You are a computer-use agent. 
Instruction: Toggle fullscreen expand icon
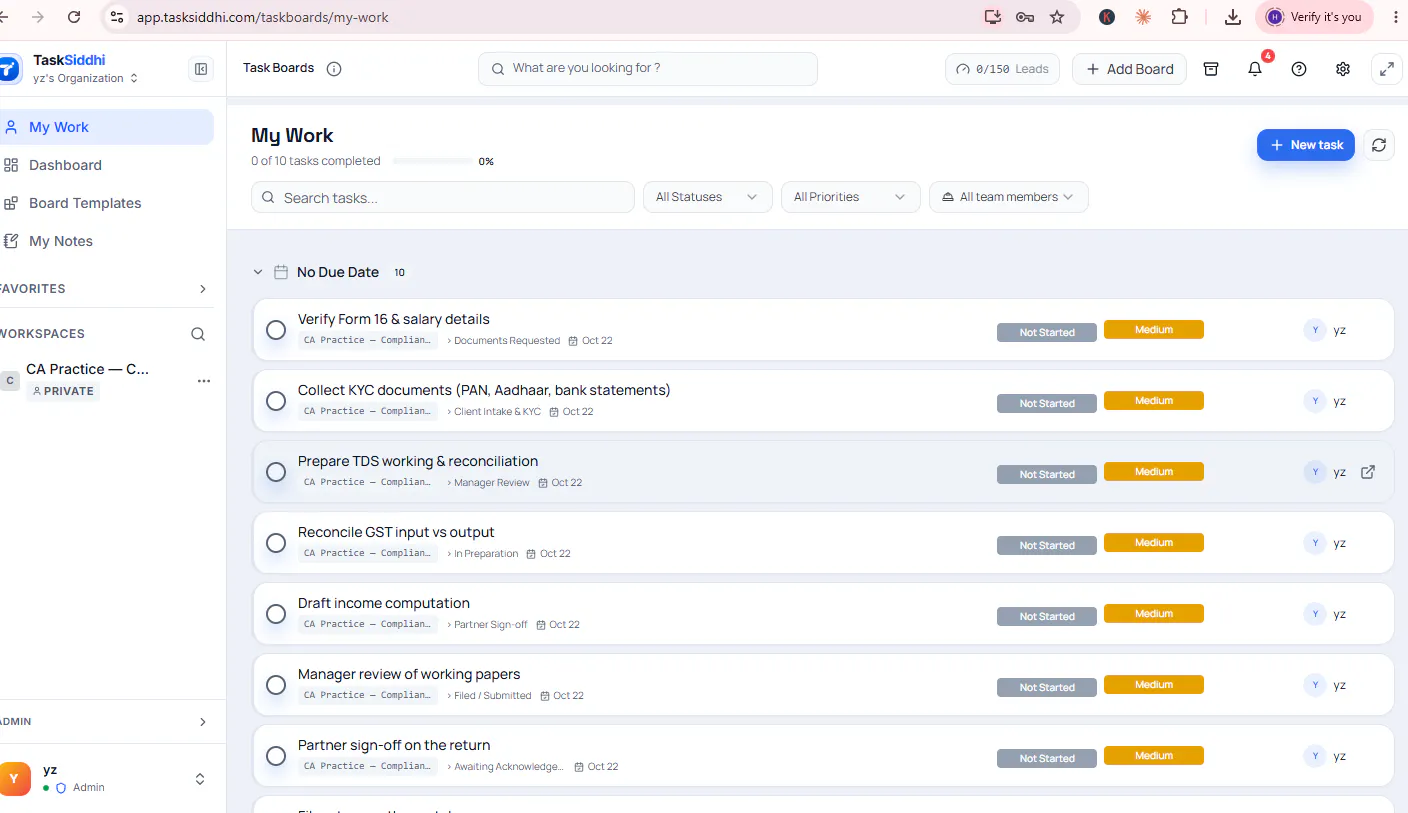point(1387,69)
